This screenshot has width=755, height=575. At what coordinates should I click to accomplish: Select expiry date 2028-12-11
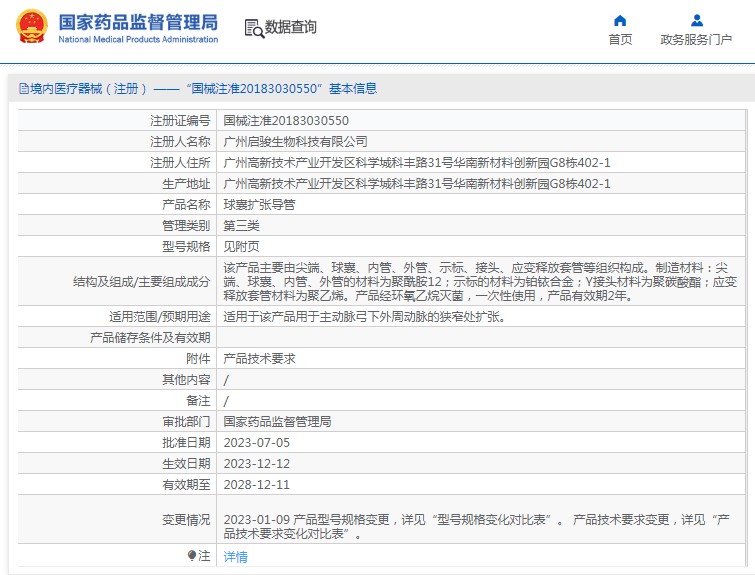click(257, 484)
